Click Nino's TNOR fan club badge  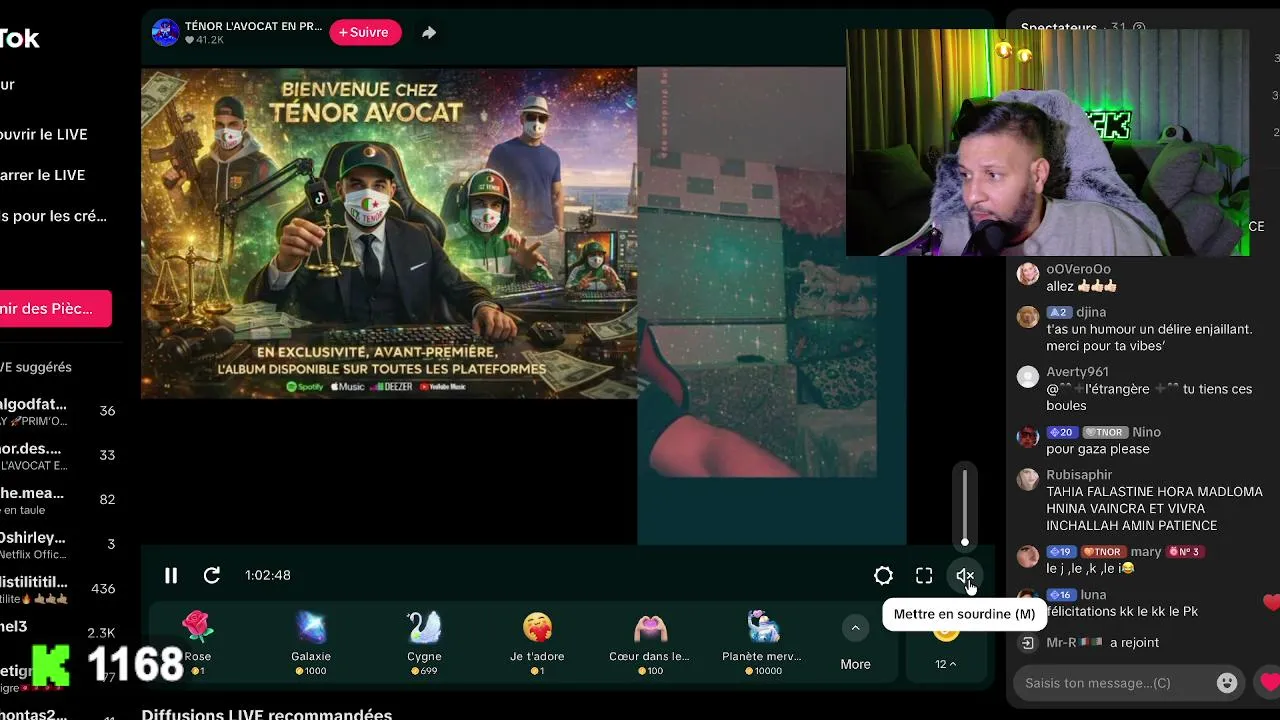click(x=1105, y=432)
